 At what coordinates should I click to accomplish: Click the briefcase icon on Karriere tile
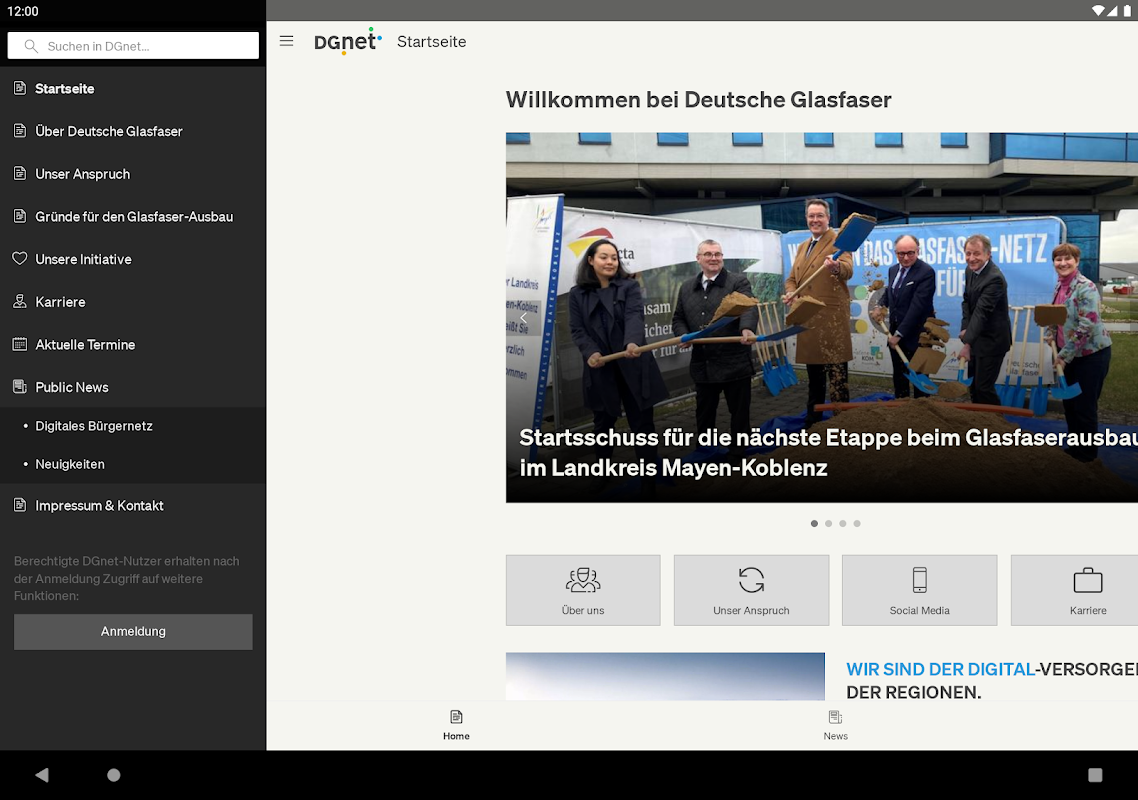click(x=1088, y=580)
